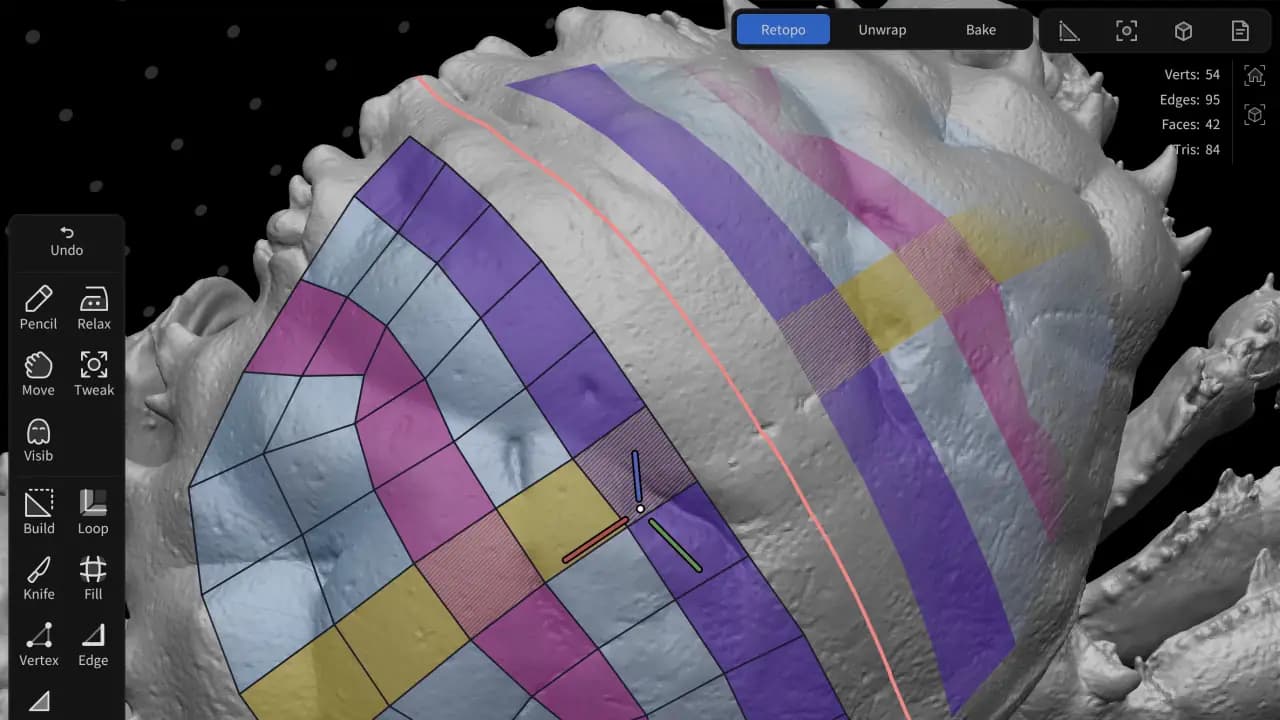This screenshot has width=1280, height=720.
Task: Click the 'Edges: 95' statistic
Action: click(1190, 100)
